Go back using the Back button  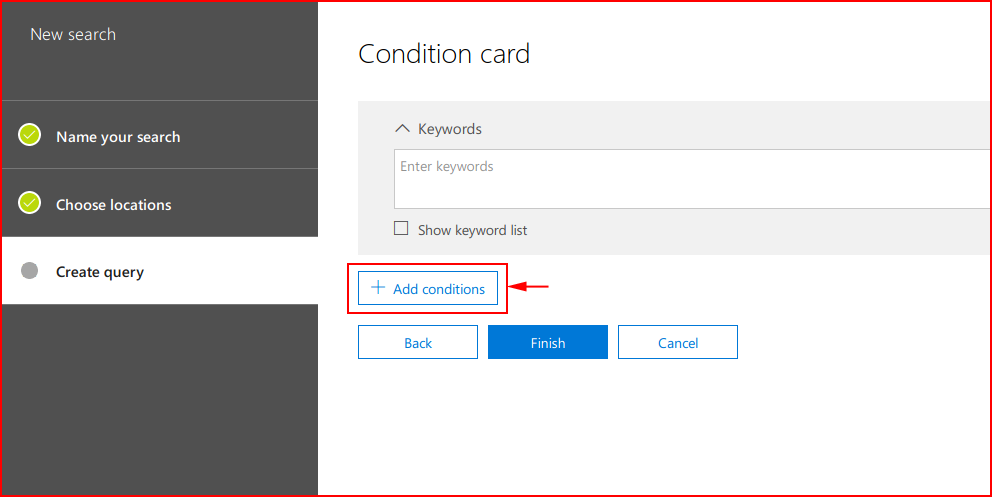(x=418, y=342)
